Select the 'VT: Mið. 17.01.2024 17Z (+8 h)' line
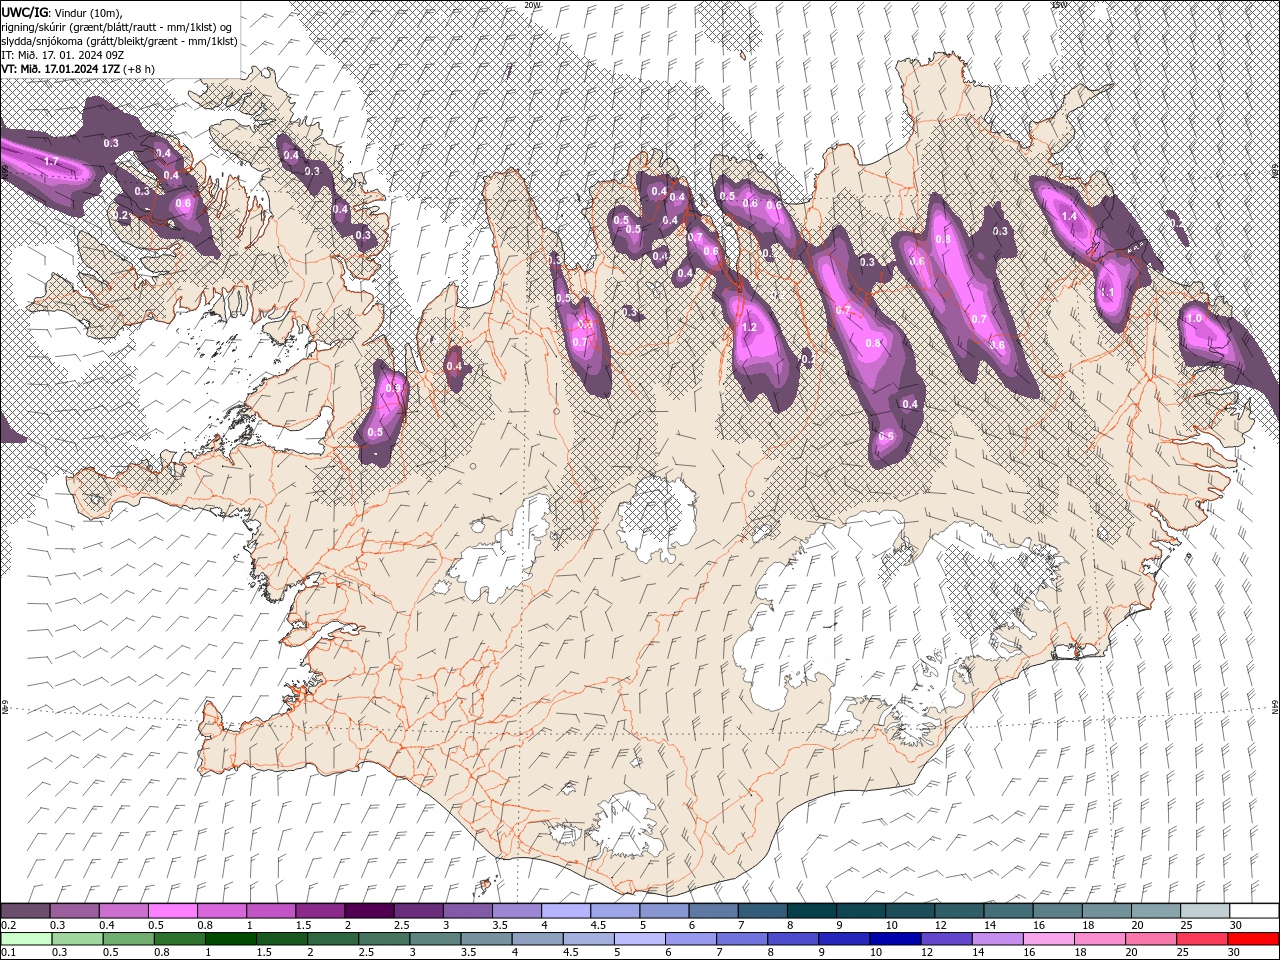Screen dimensions: 1280x960 pyautogui.click(x=78, y=69)
